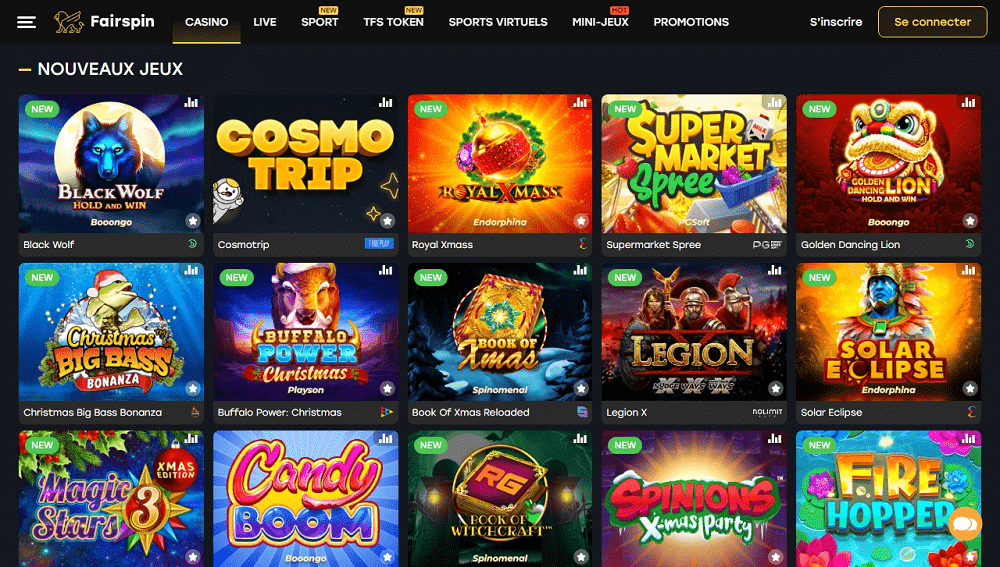The image size is (1000, 567).
Task: Toggle favorite star on Royal Xmass
Action: coord(581,221)
